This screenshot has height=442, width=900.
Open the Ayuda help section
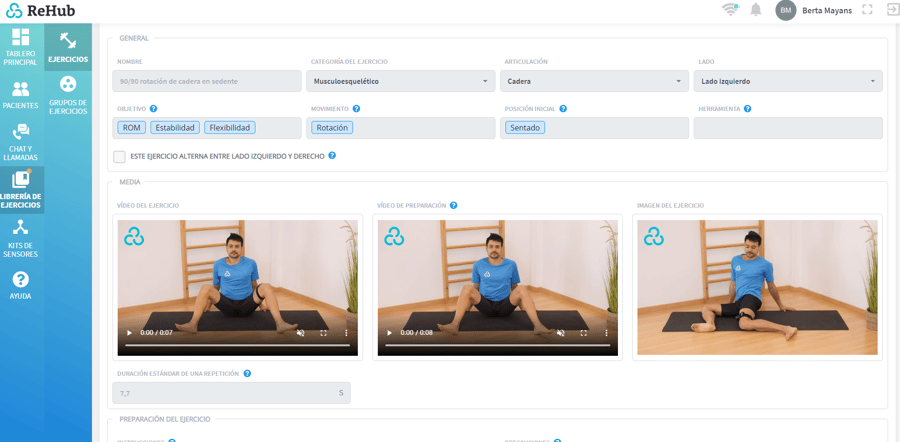[x=22, y=286]
